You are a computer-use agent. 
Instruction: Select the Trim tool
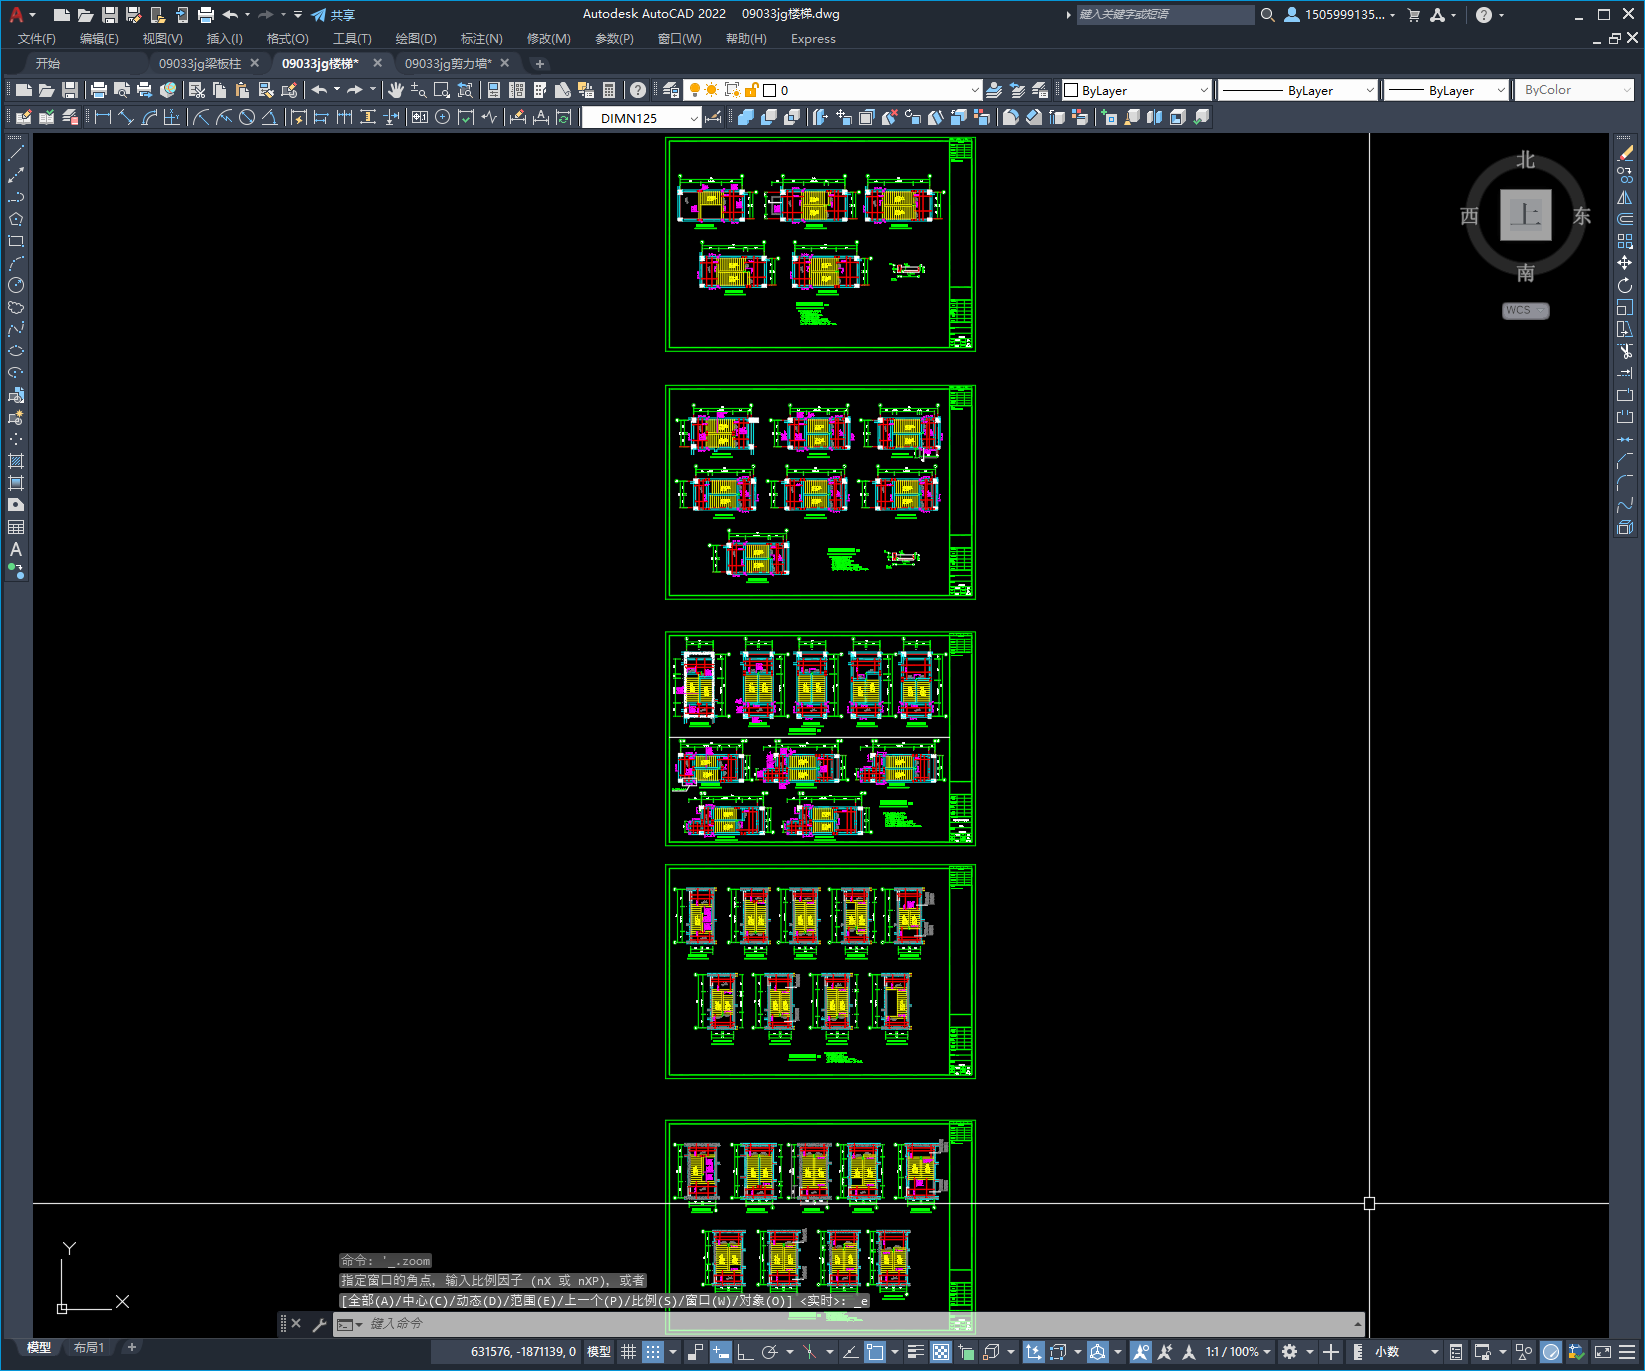point(1625,351)
